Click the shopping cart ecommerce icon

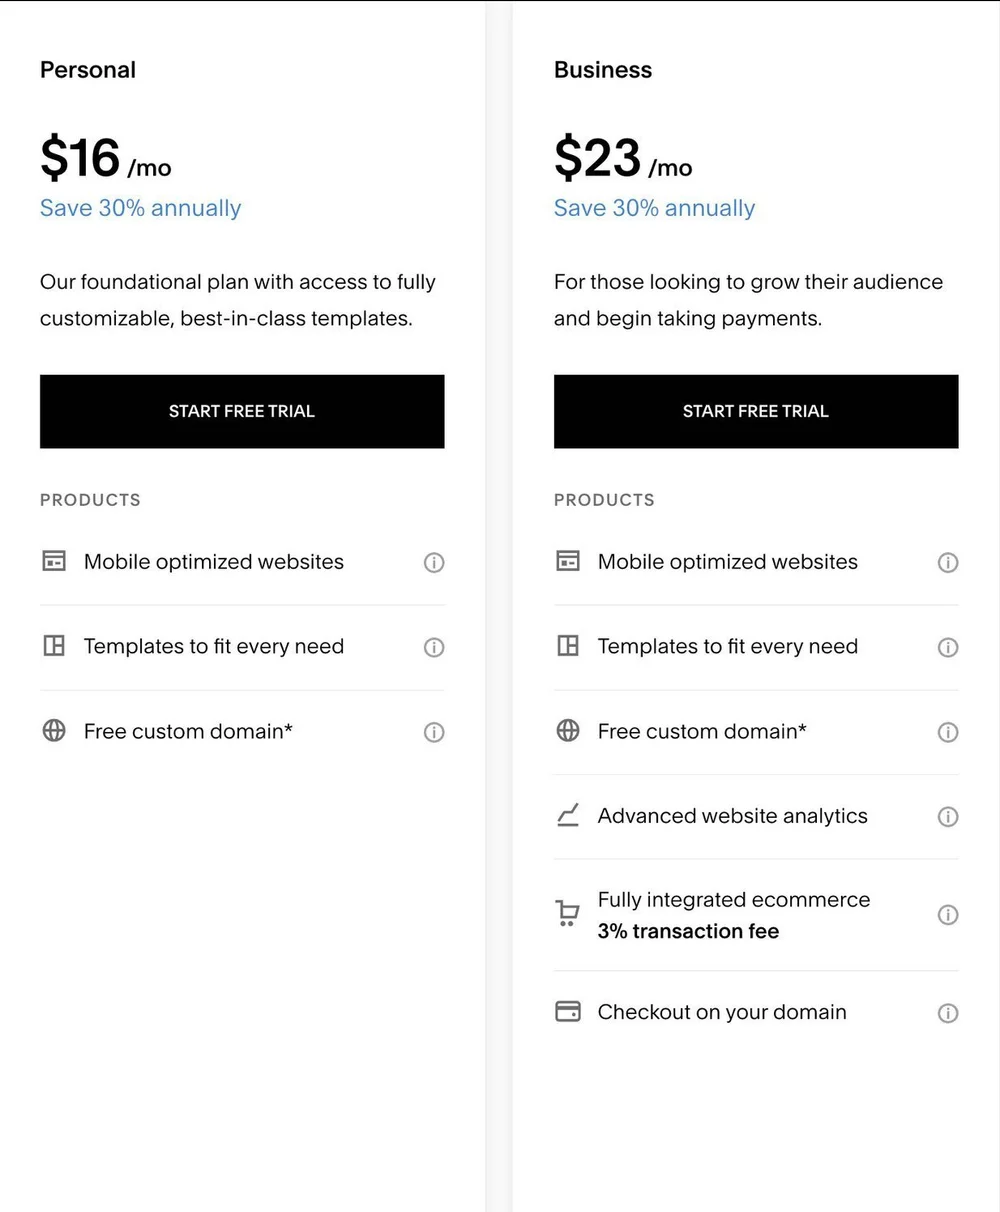coord(567,914)
